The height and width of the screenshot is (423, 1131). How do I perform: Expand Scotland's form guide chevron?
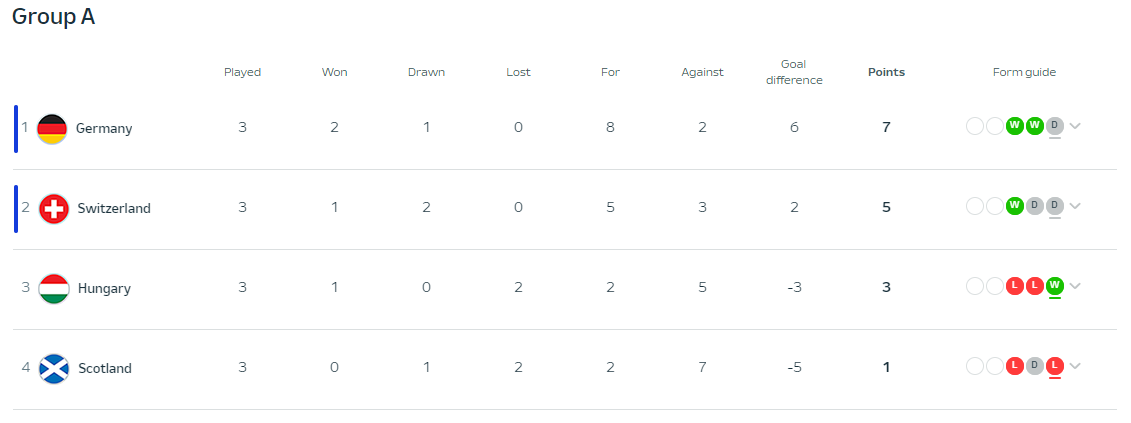tap(1075, 366)
